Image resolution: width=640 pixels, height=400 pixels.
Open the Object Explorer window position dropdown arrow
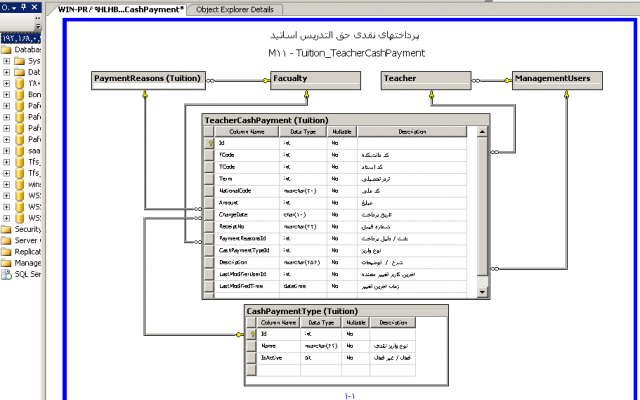coord(15,7)
